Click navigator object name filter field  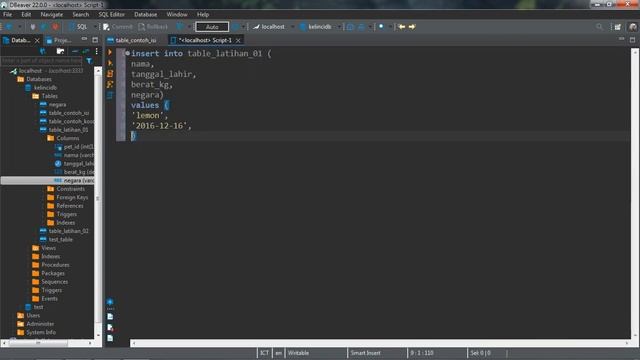point(42,60)
